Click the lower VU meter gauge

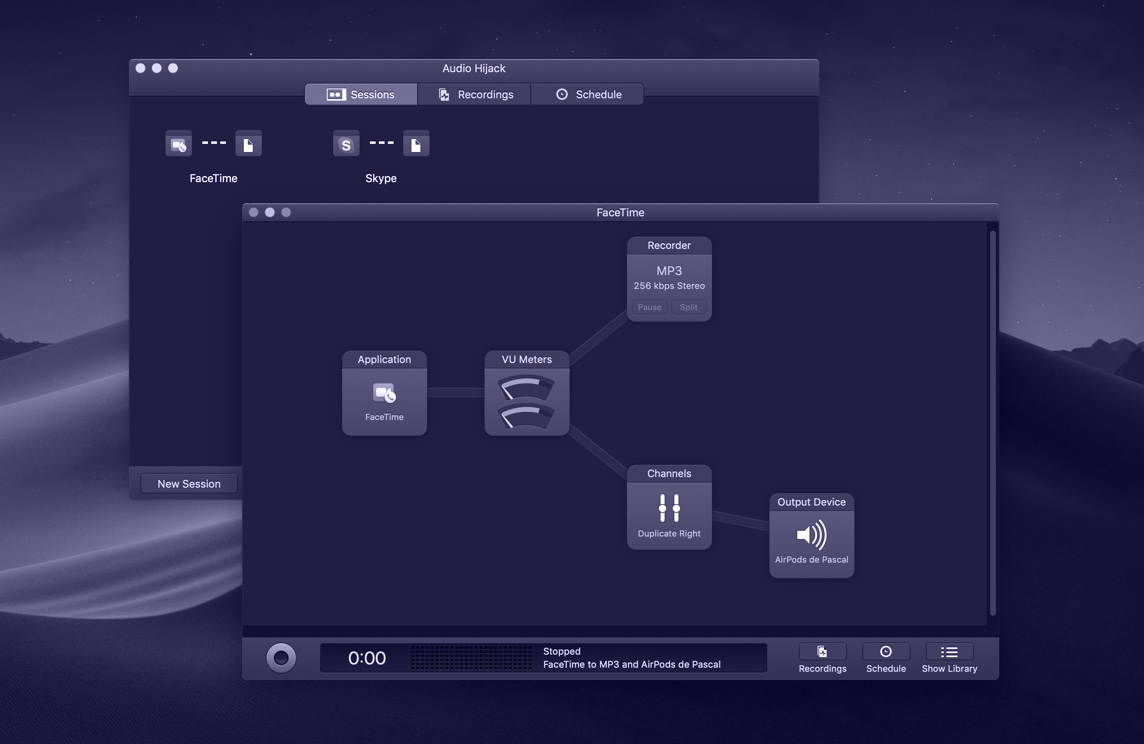[526, 417]
